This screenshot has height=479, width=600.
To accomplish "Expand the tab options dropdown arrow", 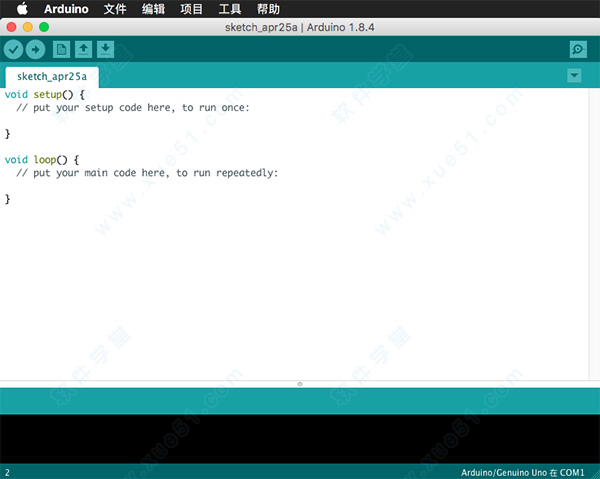I will click(574, 75).
